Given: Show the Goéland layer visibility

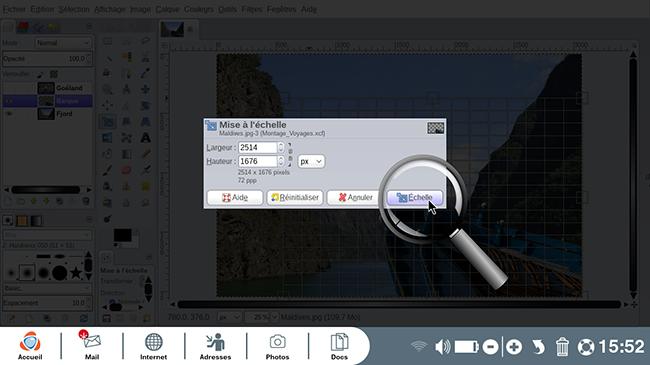Looking at the screenshot, I should pyautogui.click(x=9, y=88).
